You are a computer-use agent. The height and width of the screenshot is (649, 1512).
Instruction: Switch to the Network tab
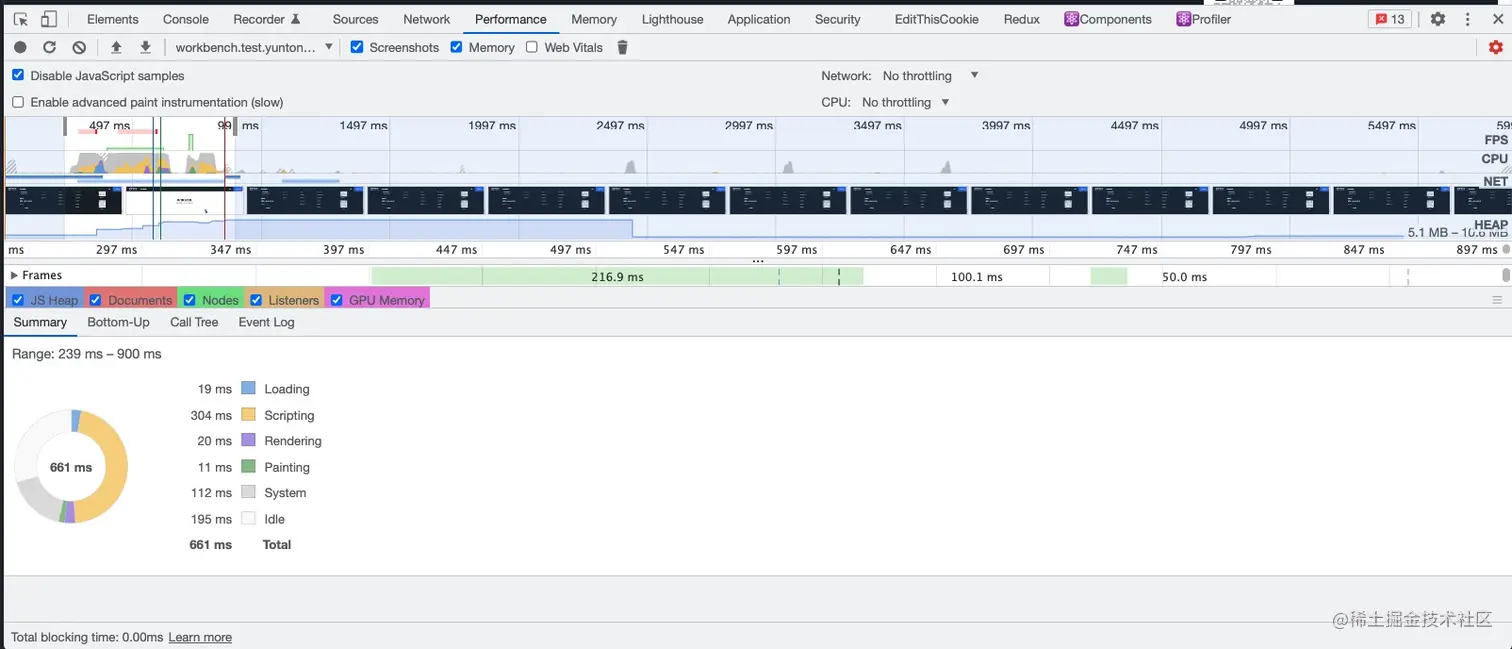(427, 19)
